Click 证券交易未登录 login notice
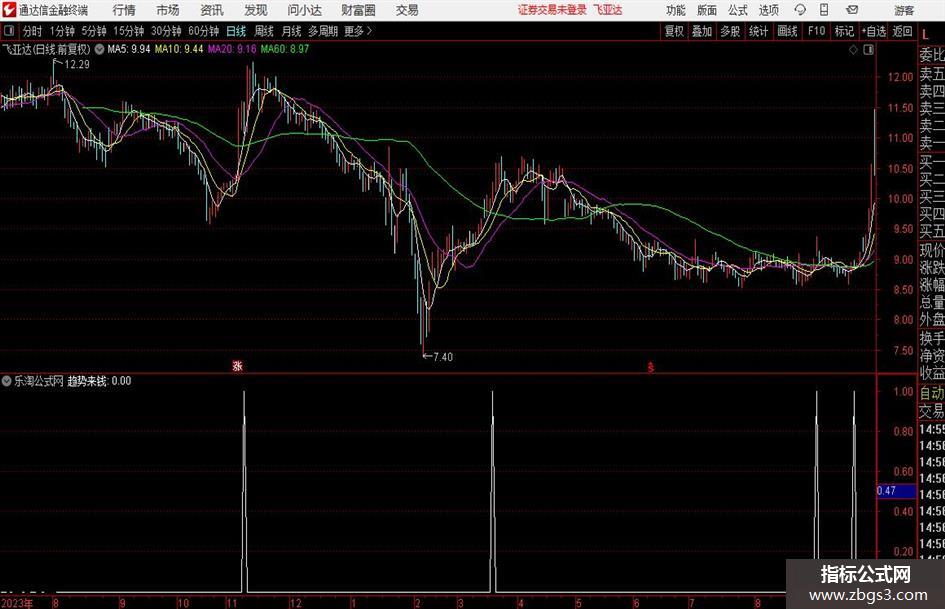Viewport: 945px width, 609px height. pos(552,10)
